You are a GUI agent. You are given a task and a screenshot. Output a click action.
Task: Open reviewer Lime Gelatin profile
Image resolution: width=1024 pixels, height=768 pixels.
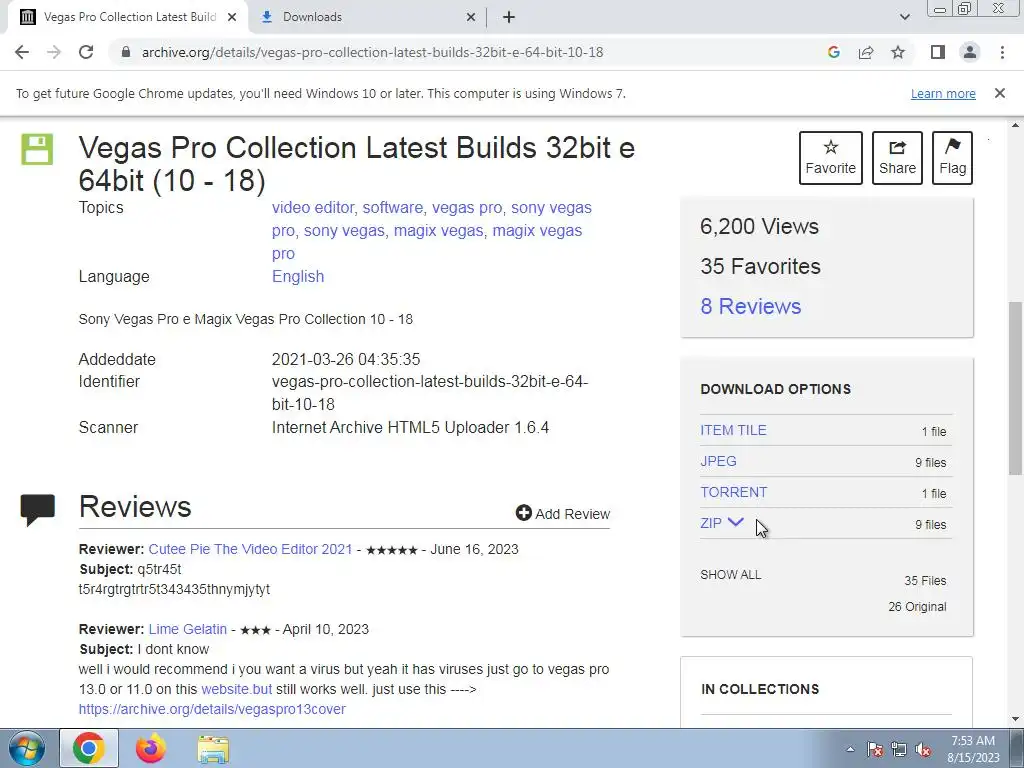pos(187,630)
